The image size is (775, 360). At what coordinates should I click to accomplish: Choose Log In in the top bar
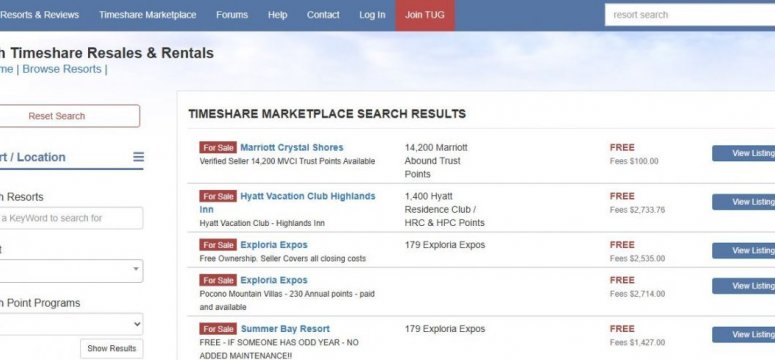coord(372,15)
